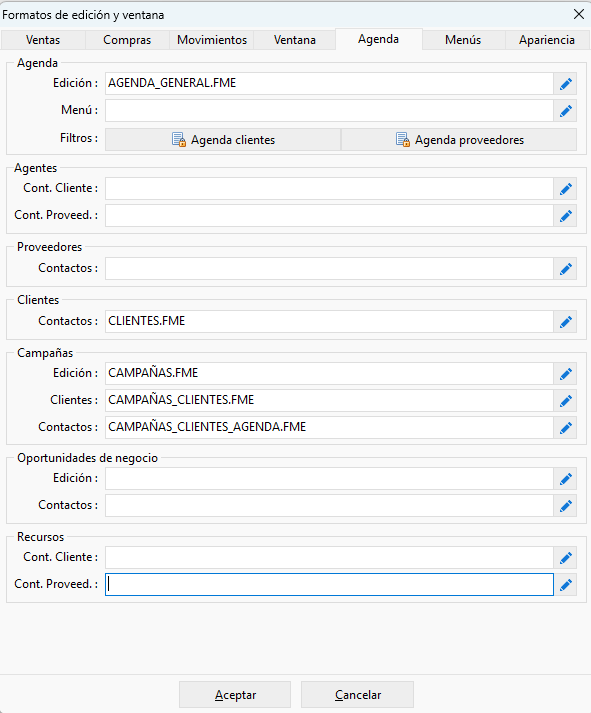591x713 pixels.
Task: Focus the Recursos Cont. Cliente input field
Action: coord(329,558)
